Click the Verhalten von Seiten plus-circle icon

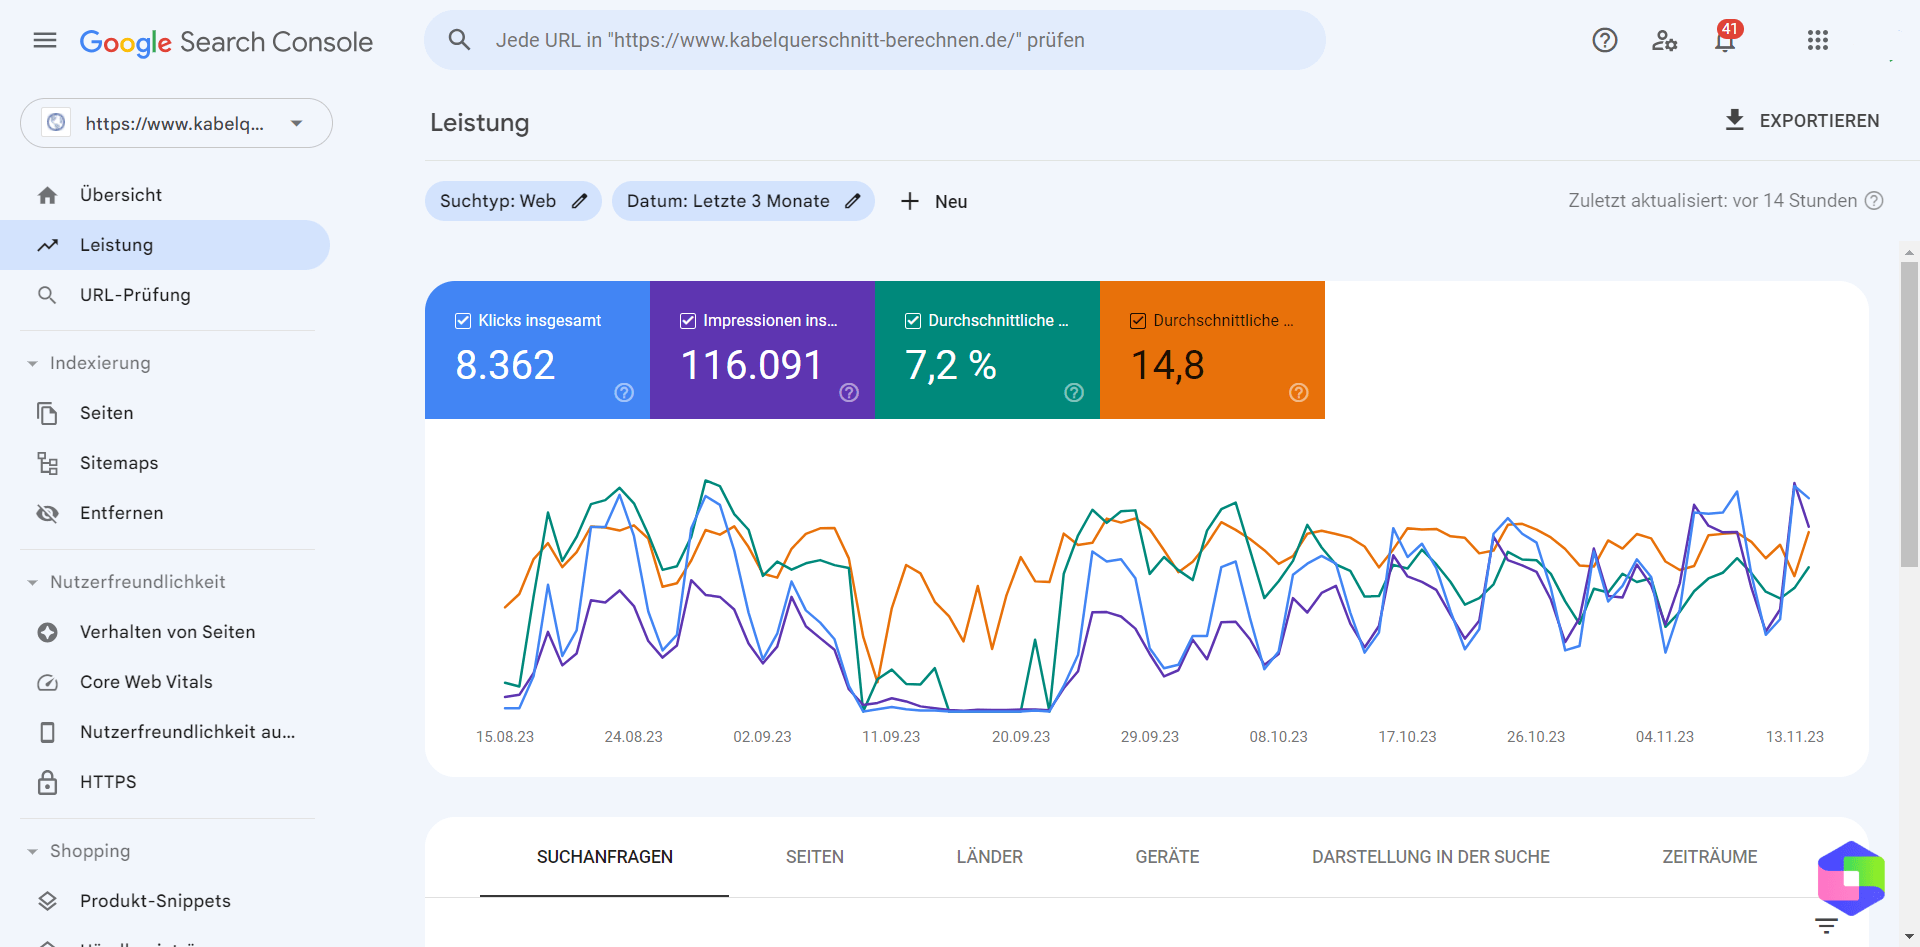pos(47,632)
